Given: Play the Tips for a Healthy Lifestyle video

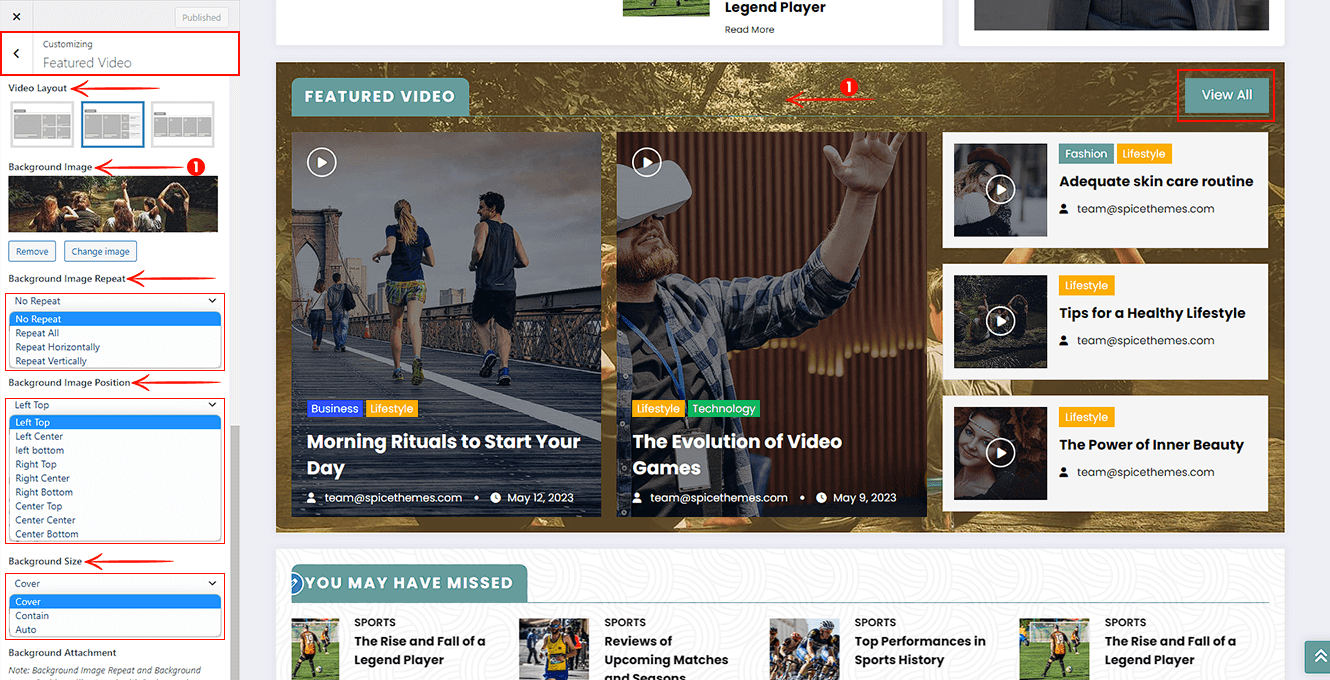Looking at the screenshot, I should [1000, 321].
